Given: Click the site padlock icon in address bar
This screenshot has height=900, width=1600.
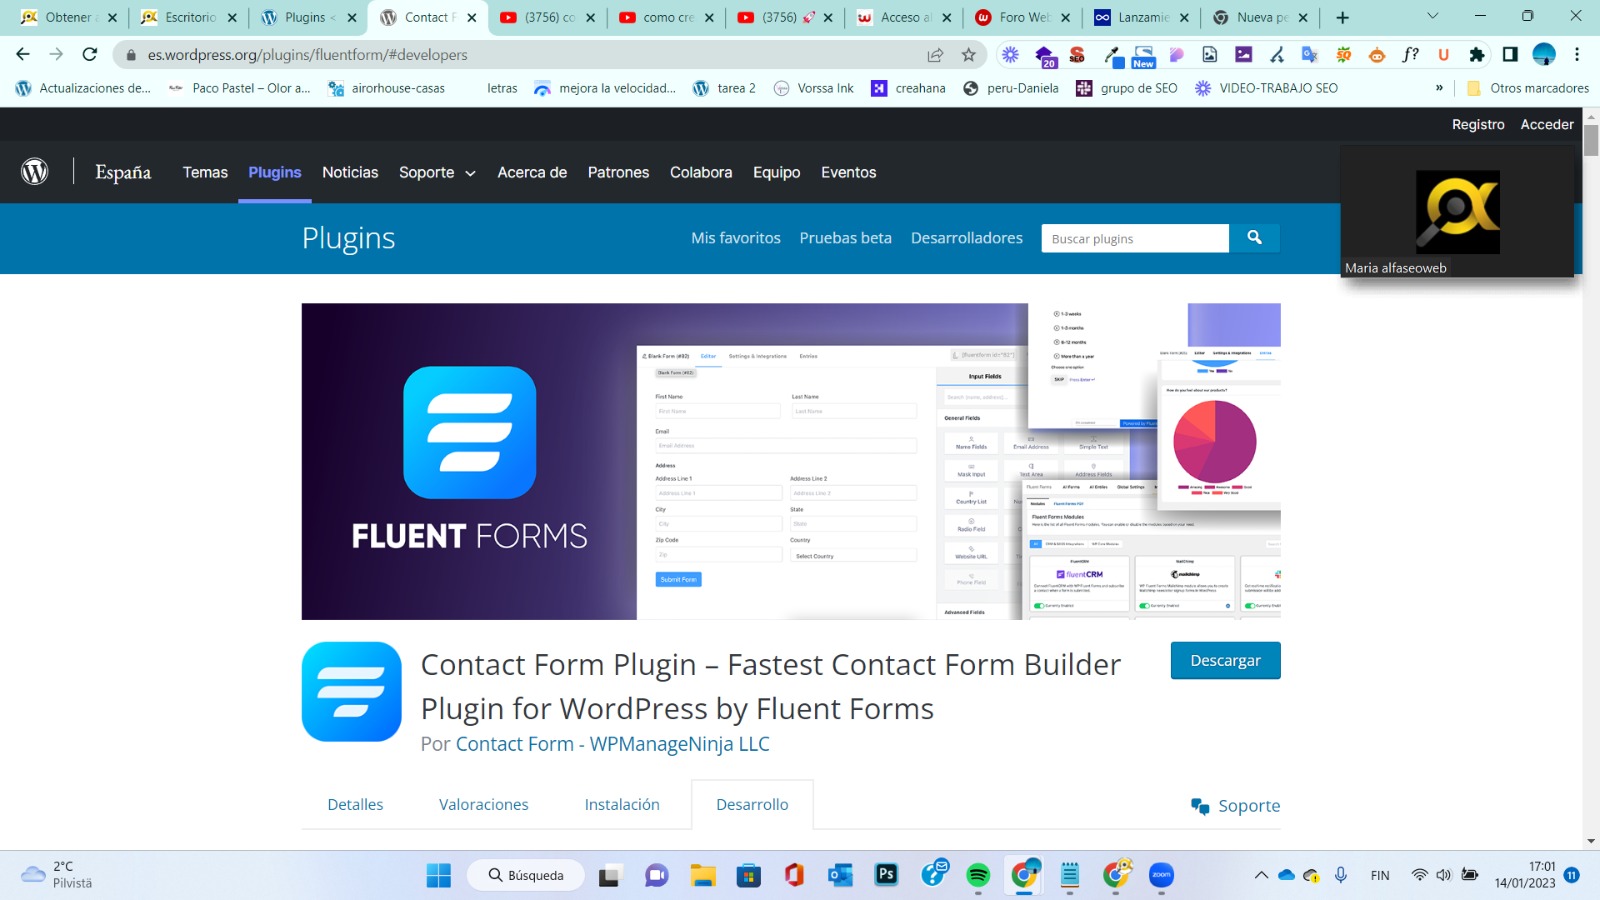Looking at the screenshot, I should coord(130,55).
